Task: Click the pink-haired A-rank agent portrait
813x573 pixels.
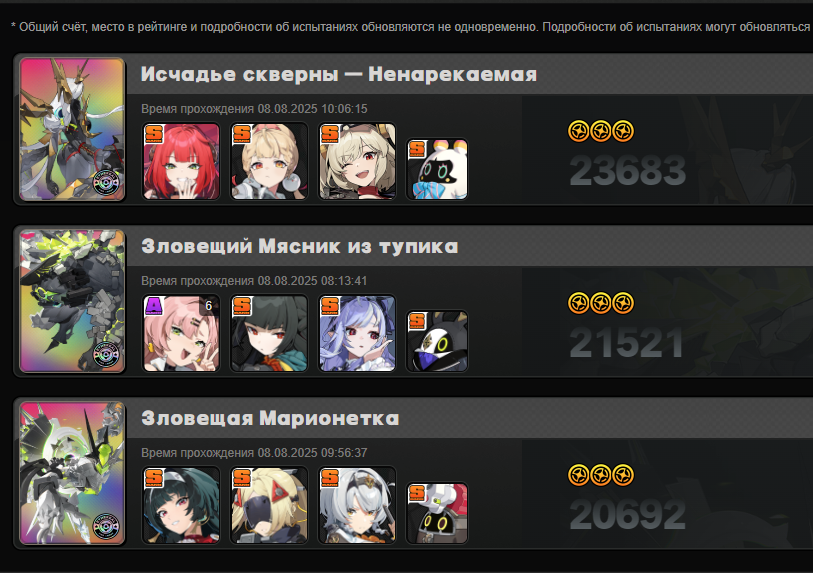Action: click(181, 333)
